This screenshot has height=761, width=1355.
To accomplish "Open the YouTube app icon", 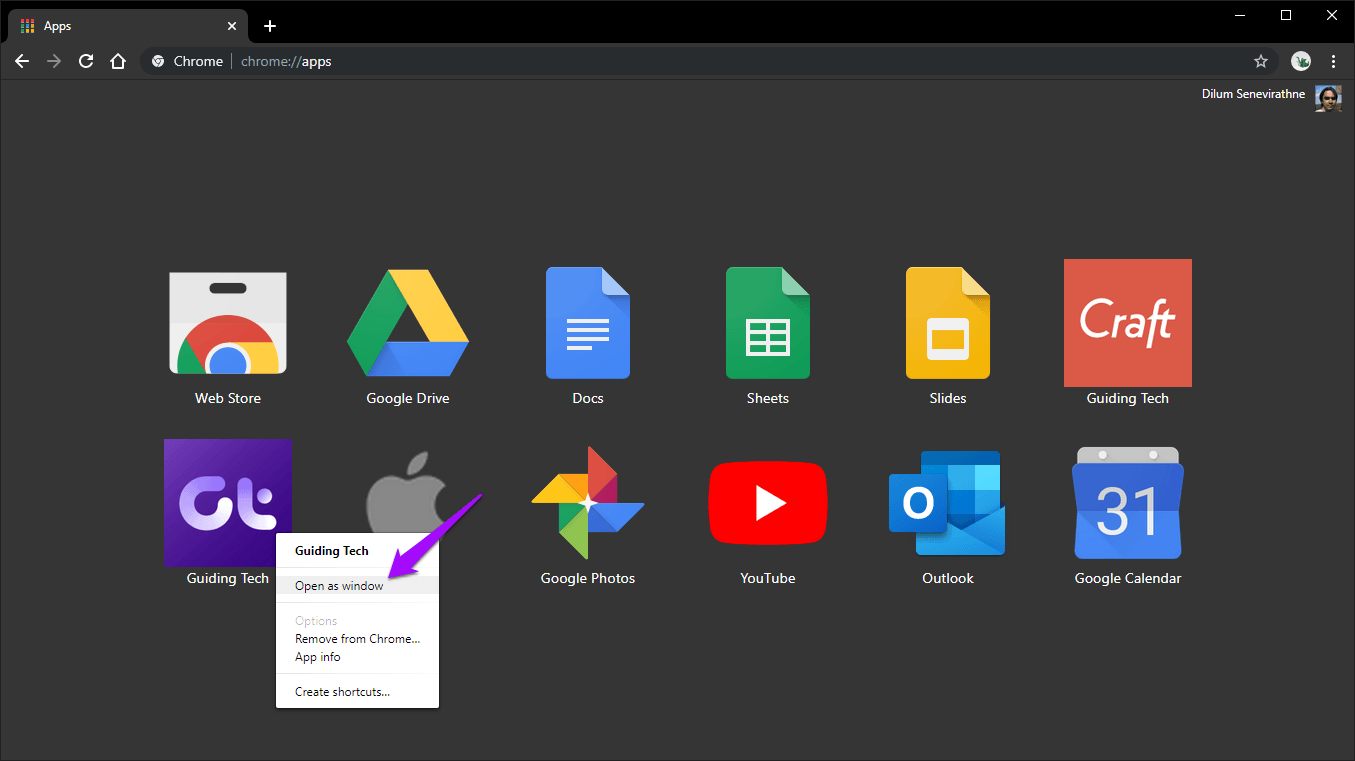I will pyautogui.click(x=768, y=503).
